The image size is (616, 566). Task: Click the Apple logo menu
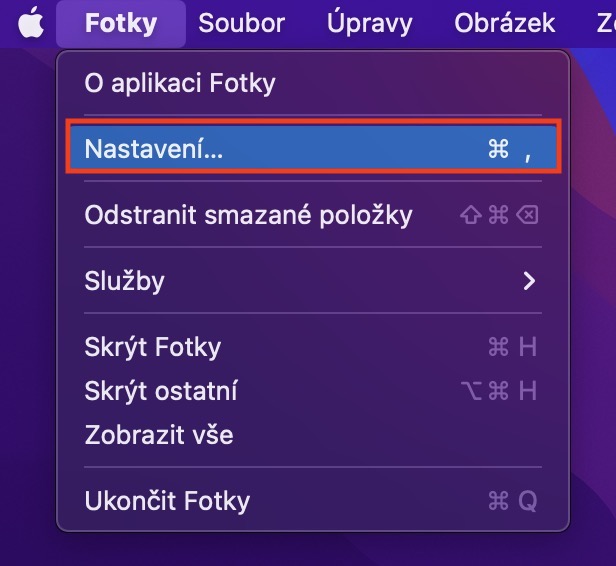click(x=30, y=22)
